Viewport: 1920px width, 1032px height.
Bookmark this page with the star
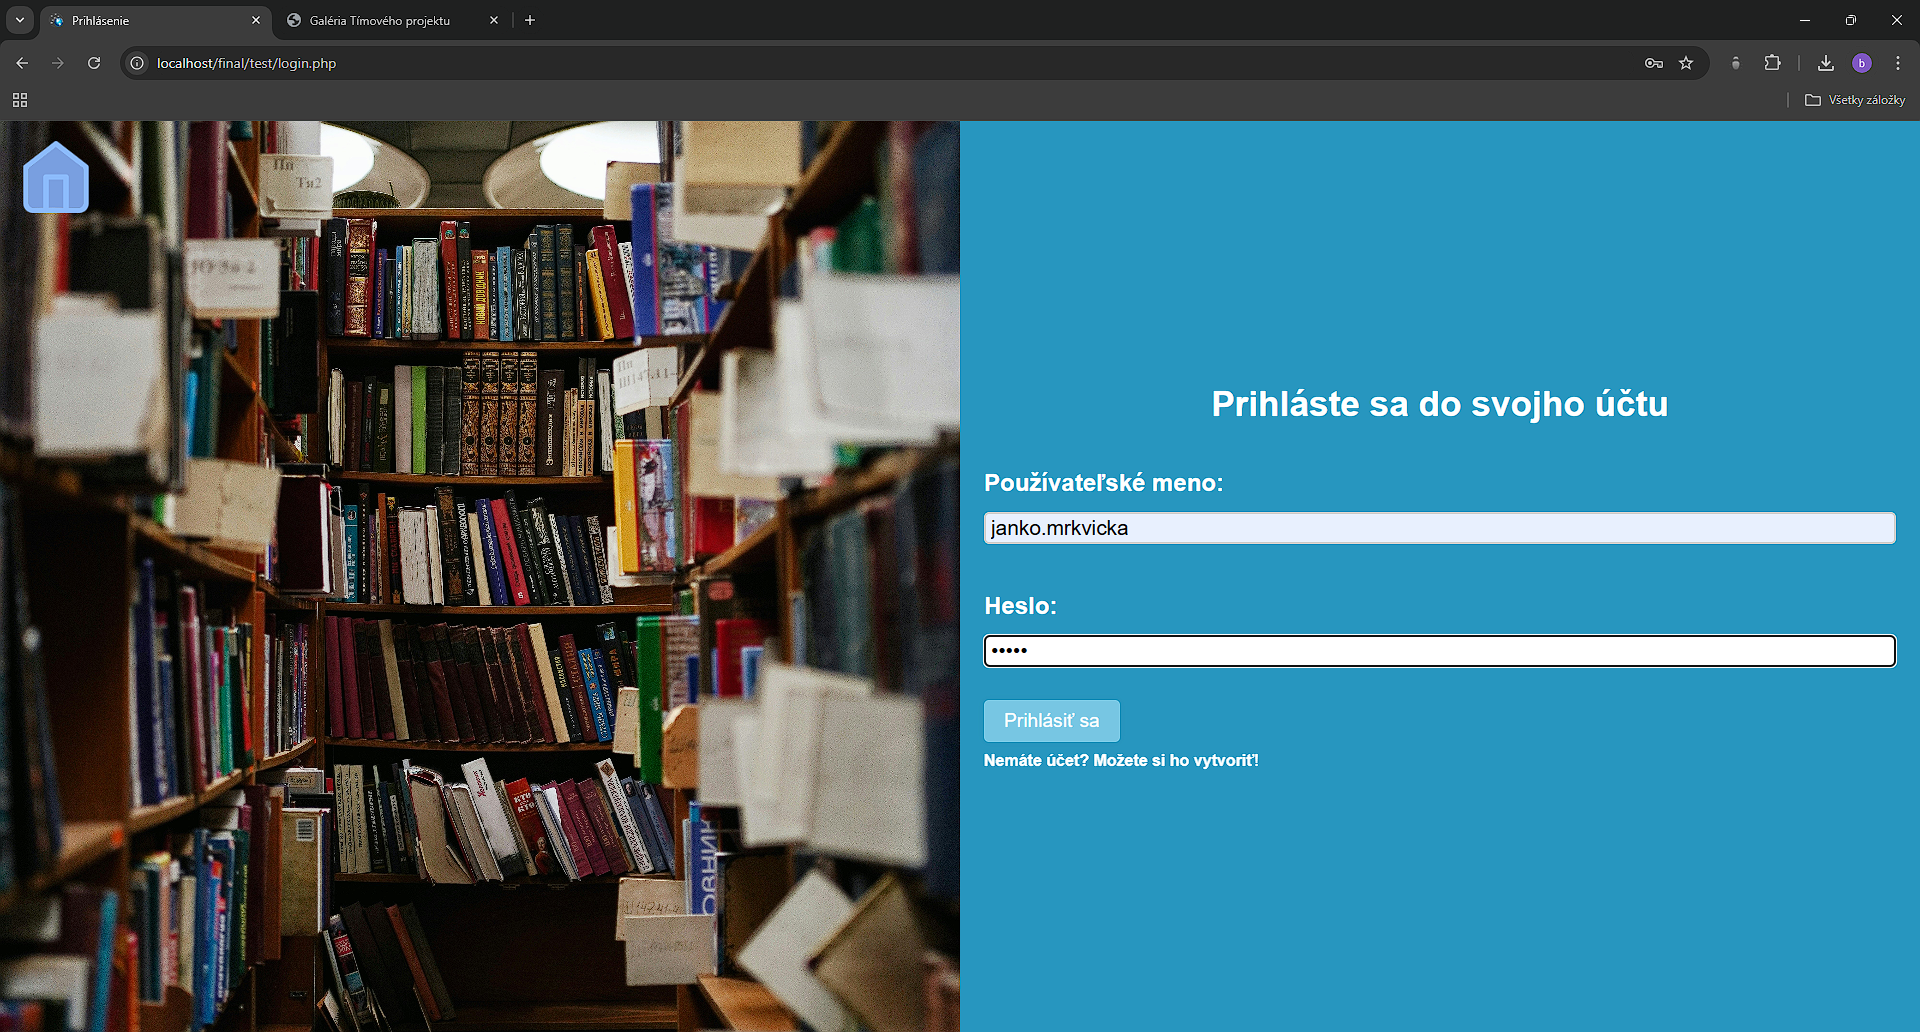pyautogui.click(x=1686, y=63)
